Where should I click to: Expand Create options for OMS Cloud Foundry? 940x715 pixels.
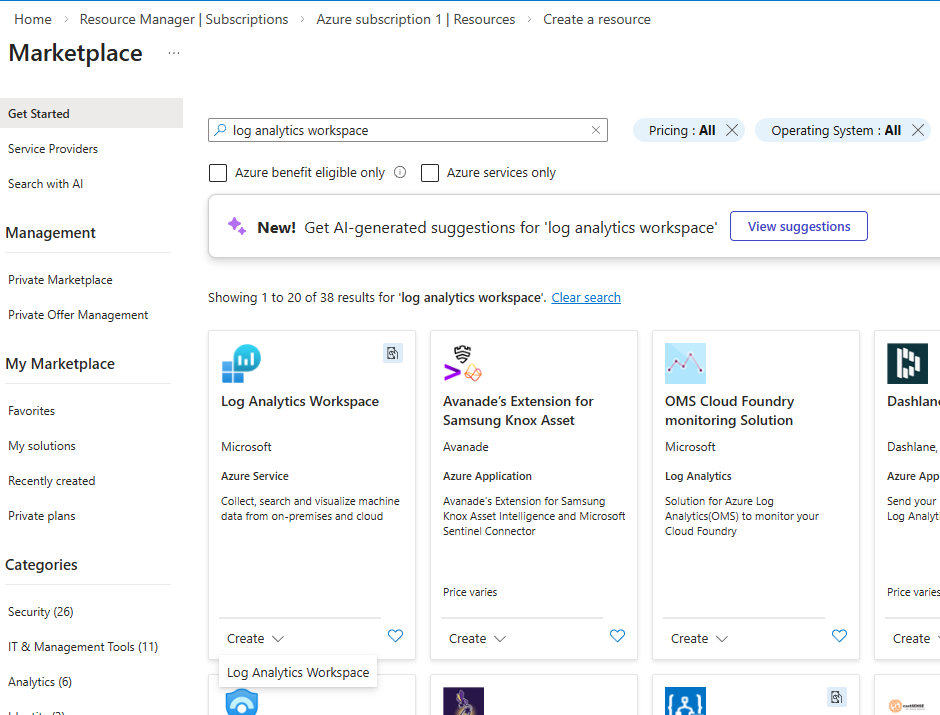[x=699, y=638]
